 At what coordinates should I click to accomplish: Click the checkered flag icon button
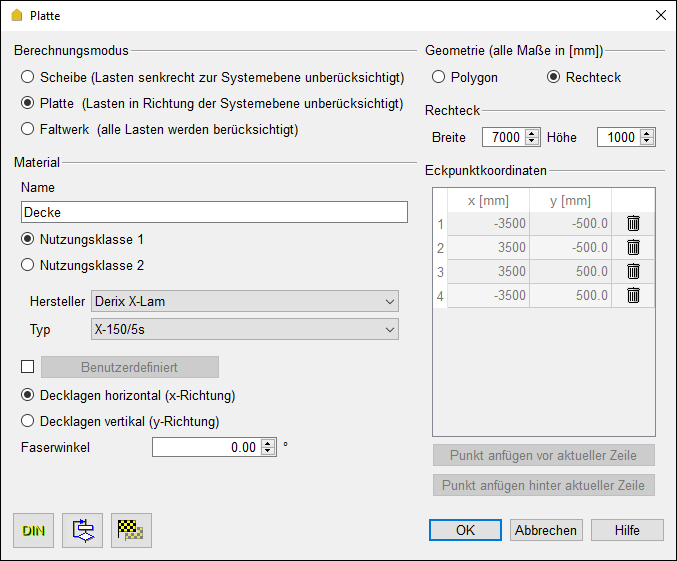click(132, 531)
